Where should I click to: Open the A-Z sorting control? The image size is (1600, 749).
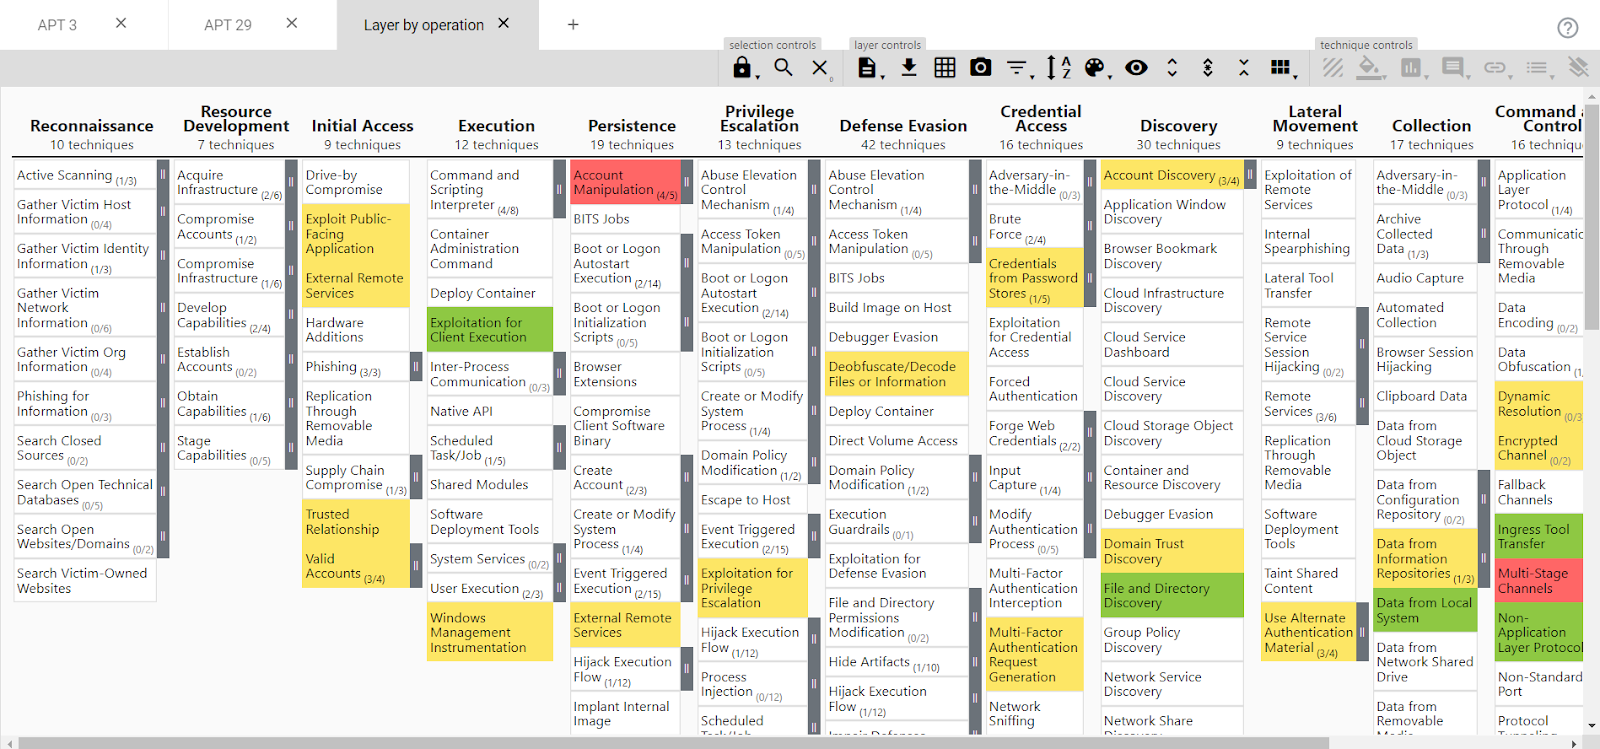tap(1058, 67)
